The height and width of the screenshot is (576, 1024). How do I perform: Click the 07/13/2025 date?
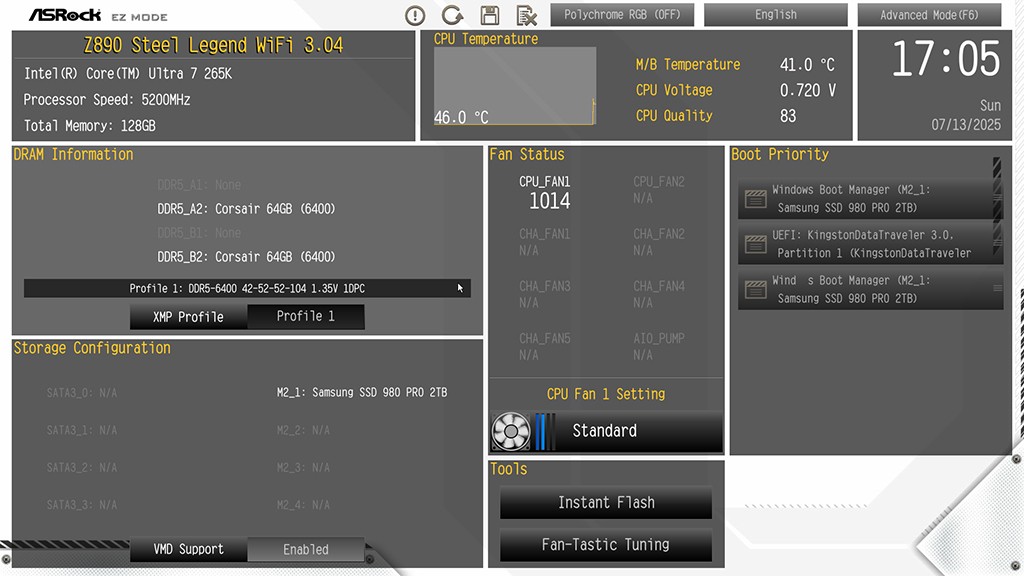coord(966,124)
